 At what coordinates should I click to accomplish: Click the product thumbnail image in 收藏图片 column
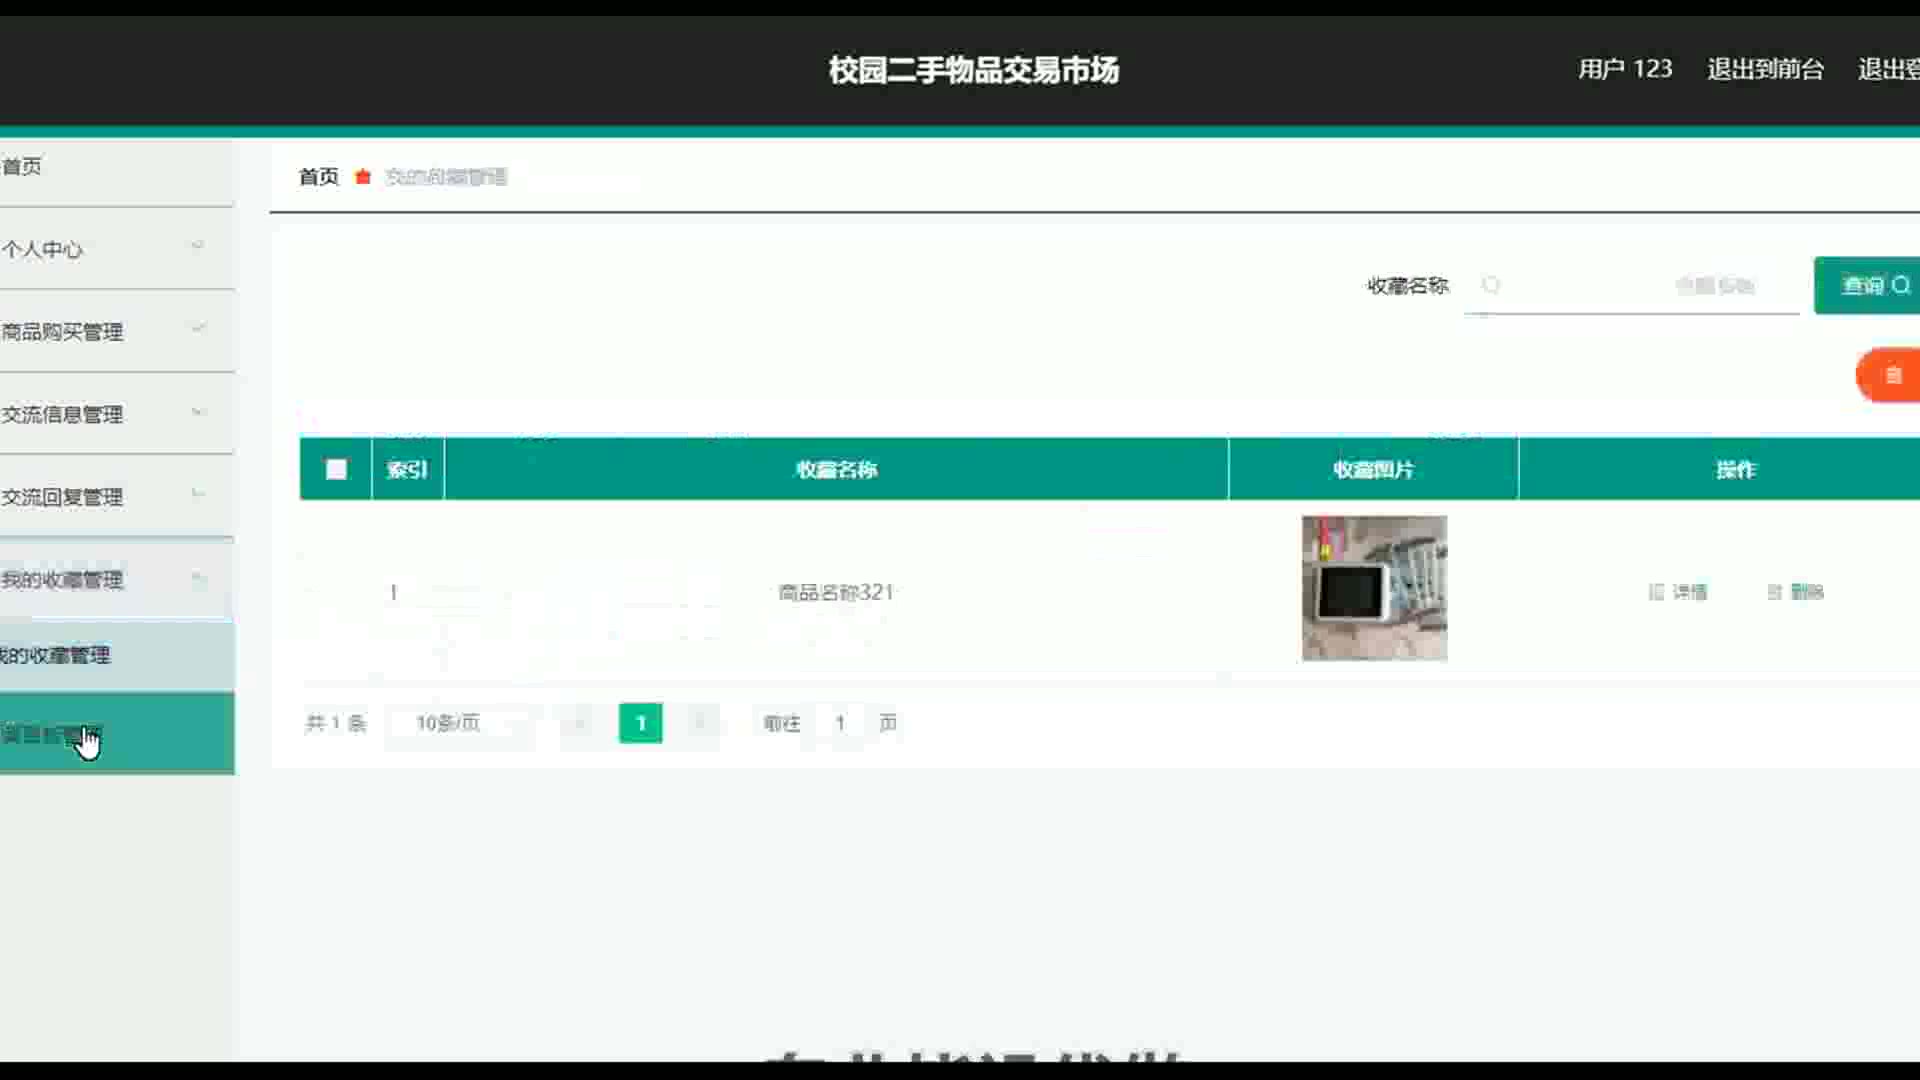(1374, 588)
